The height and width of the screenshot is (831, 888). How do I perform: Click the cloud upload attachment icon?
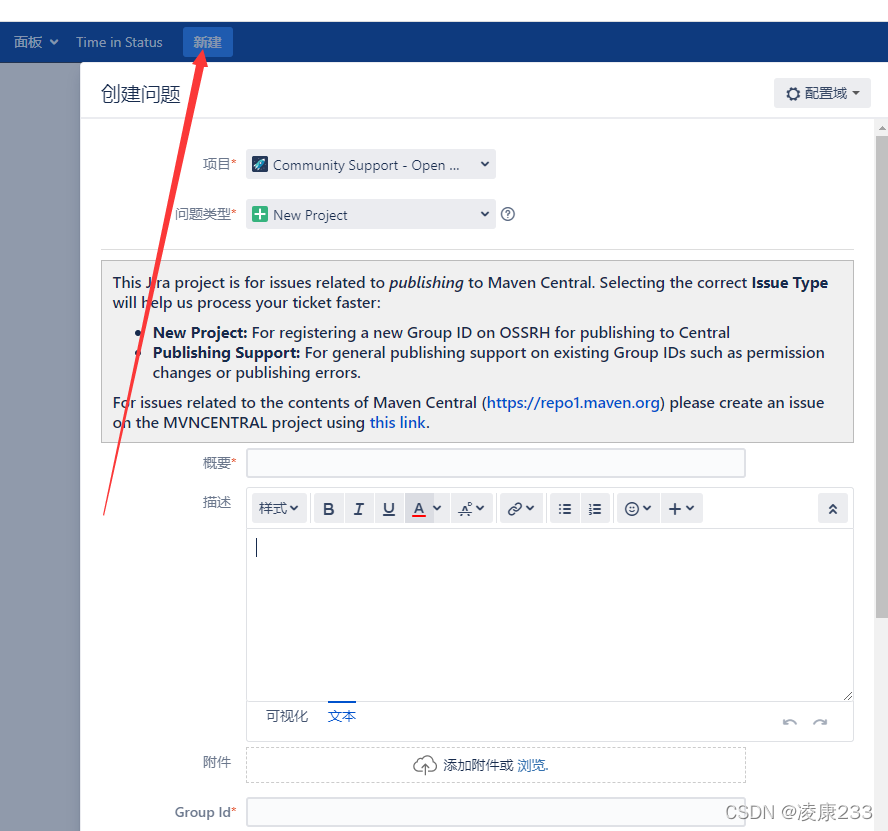(x=425, y=765)
